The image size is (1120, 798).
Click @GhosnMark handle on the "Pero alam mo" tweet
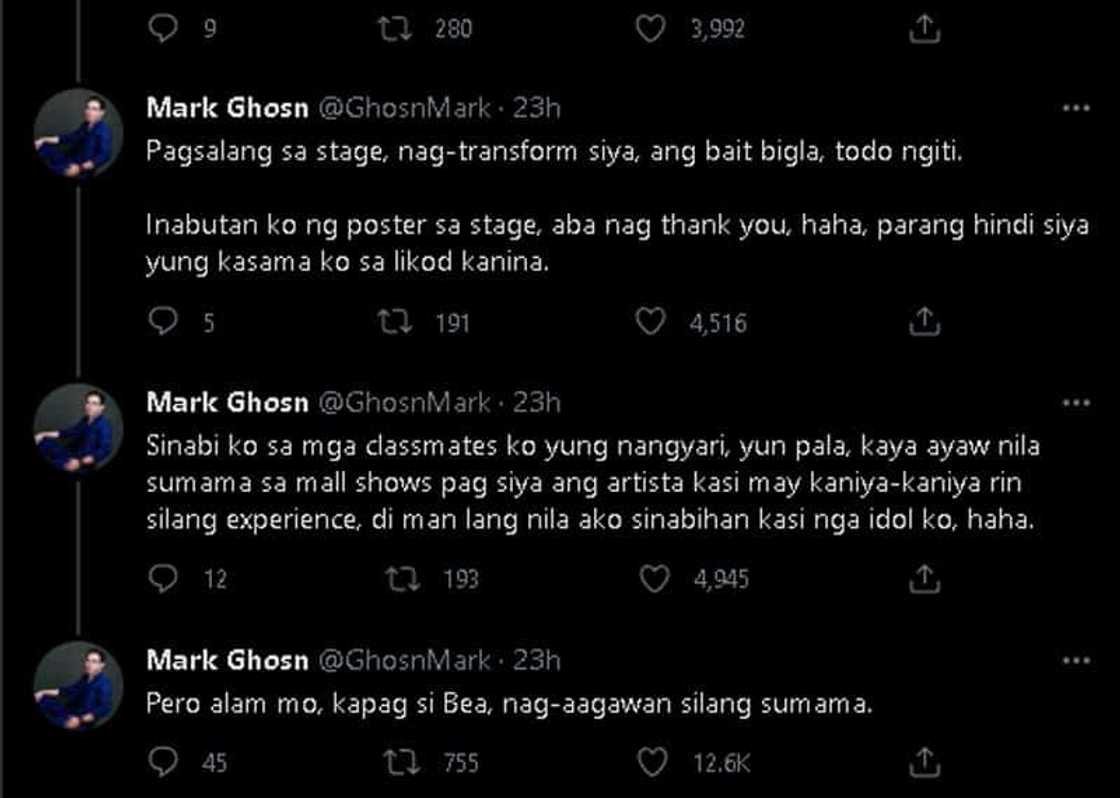404,660
